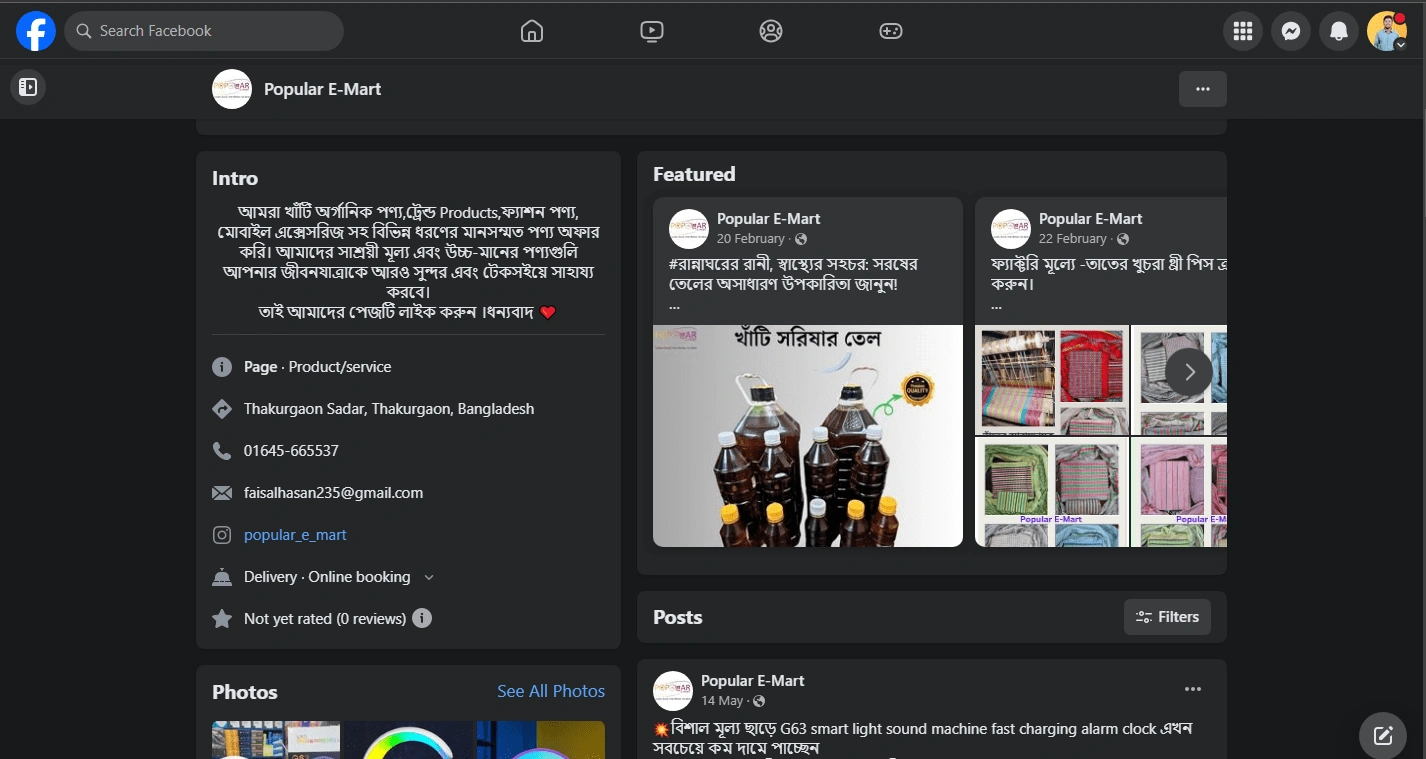Viewport: 1426px width, 759px height.
Task: Open Popular E-Mart name on 14 May post
Action: pos(753,681)
